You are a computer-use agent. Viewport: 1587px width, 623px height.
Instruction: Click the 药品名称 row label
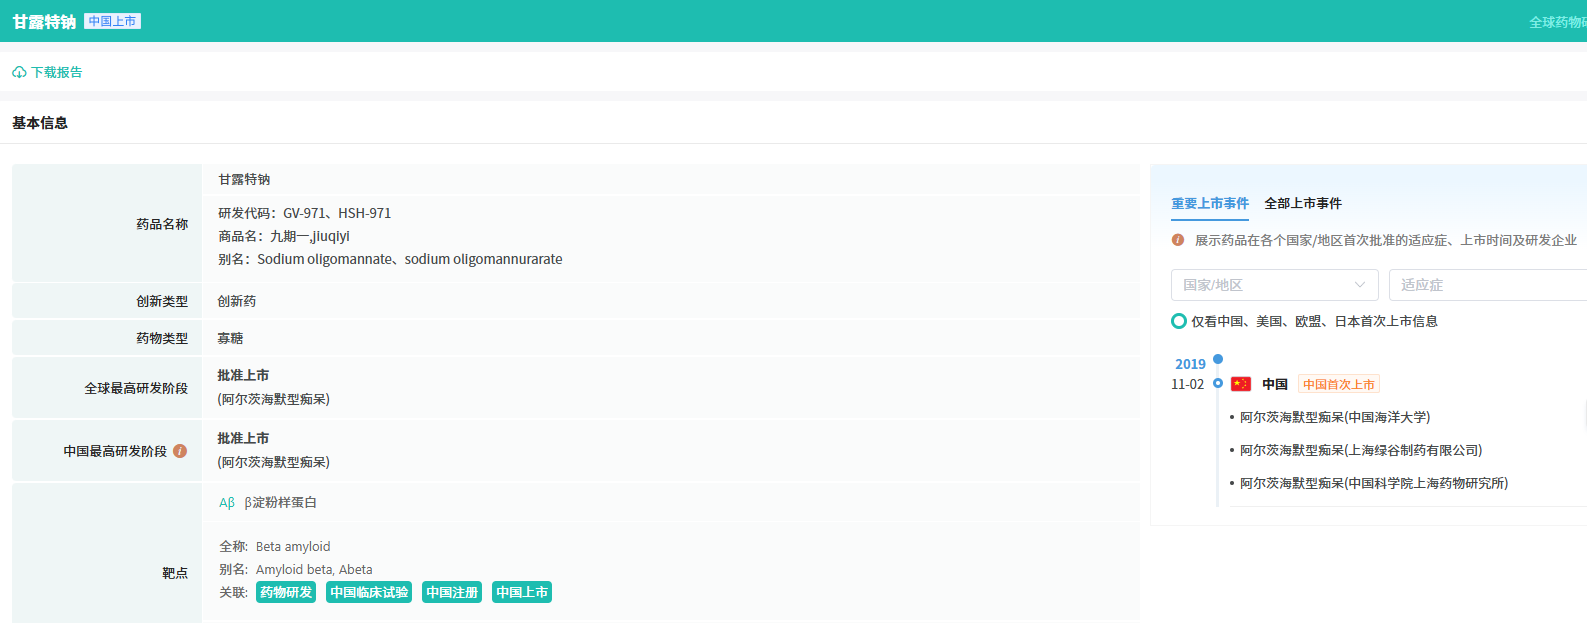(162, 224)
